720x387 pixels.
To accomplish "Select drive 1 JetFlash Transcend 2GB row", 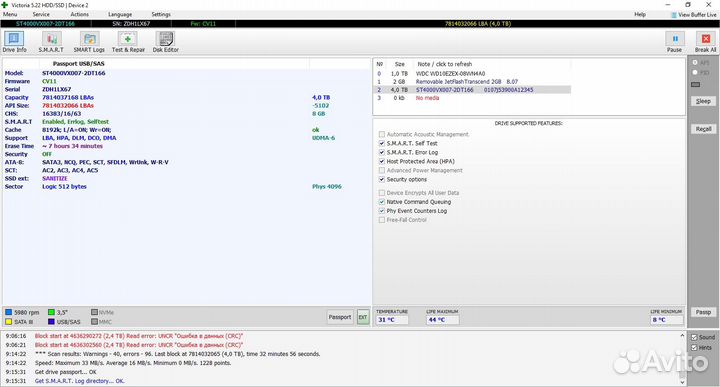I will (472, 82).
